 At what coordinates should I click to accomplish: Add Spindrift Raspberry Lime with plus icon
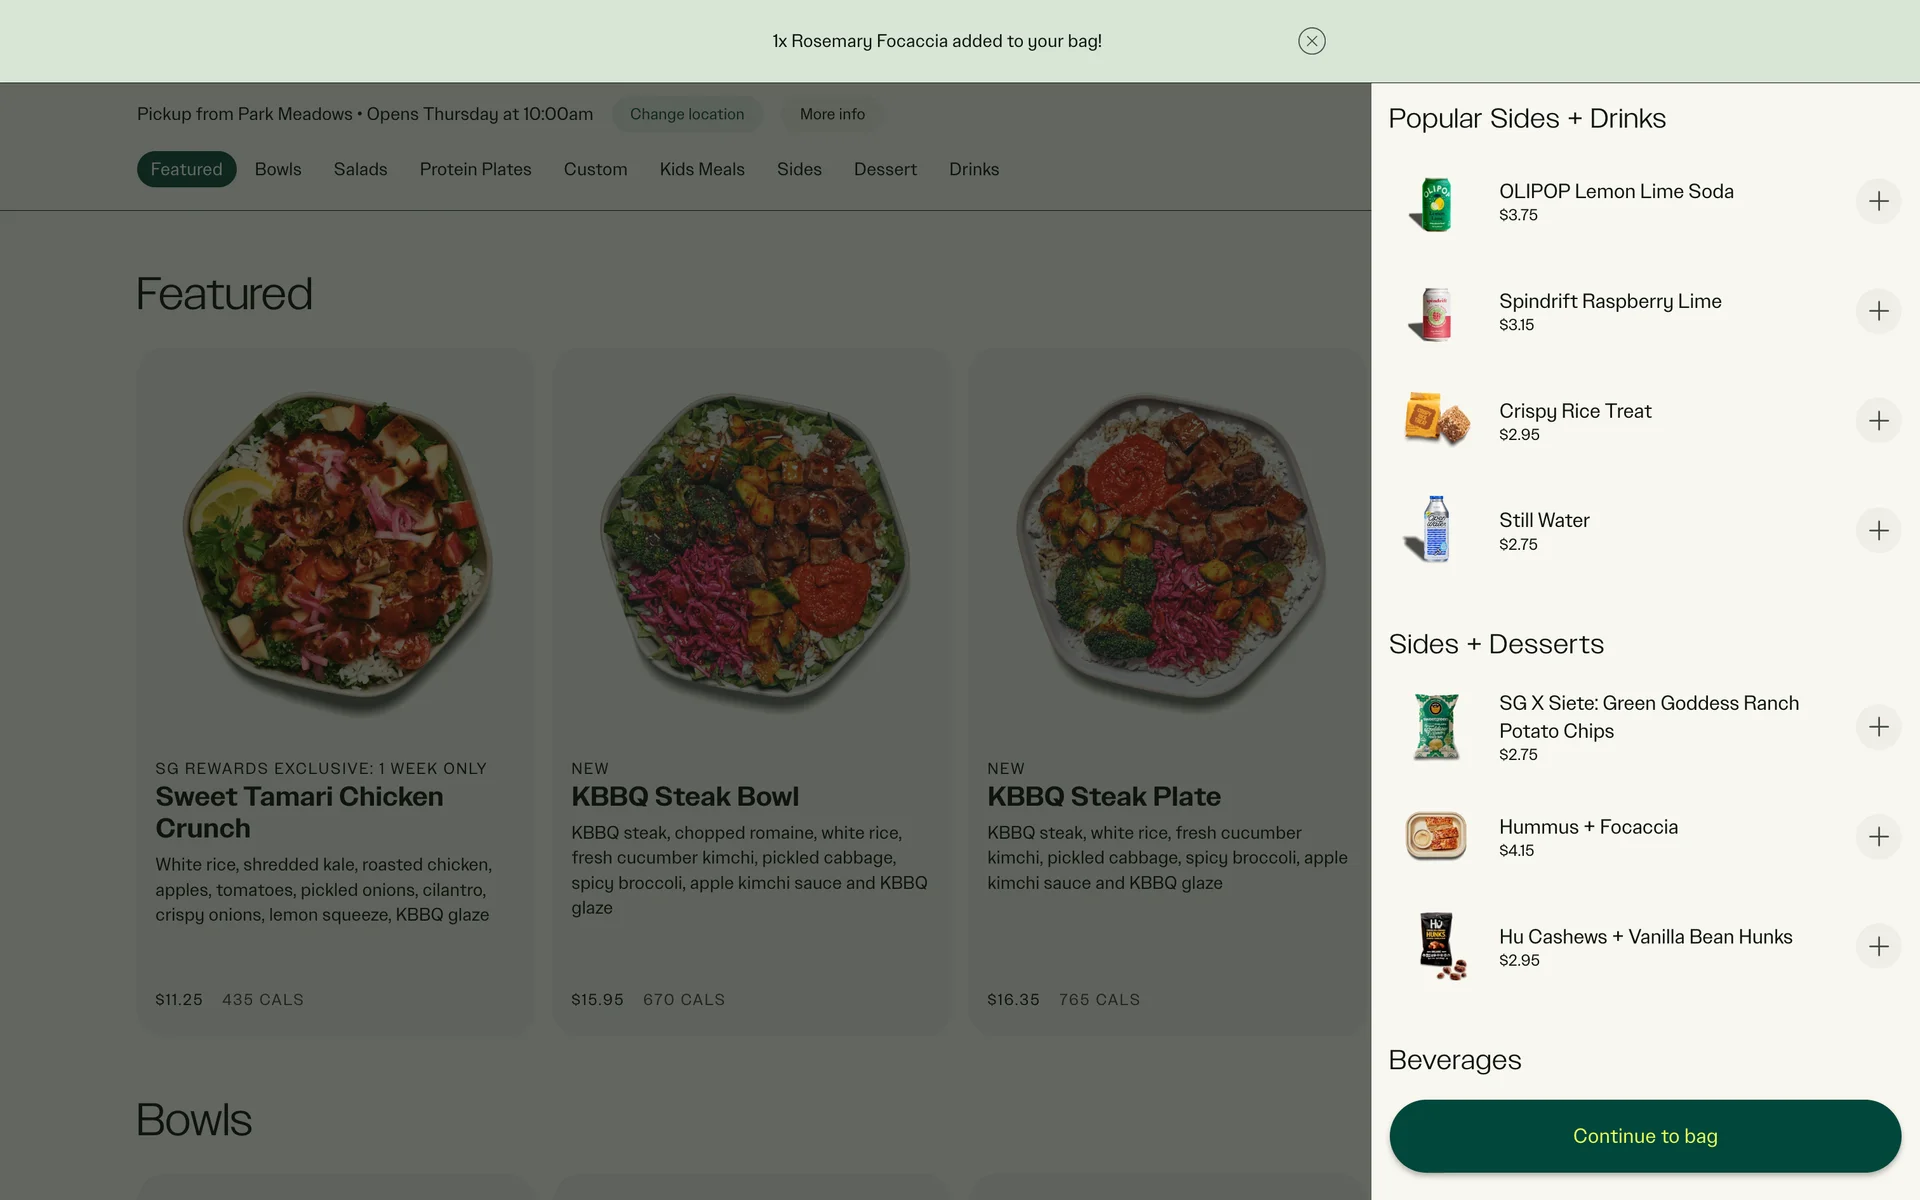(x=1878, y=311)
